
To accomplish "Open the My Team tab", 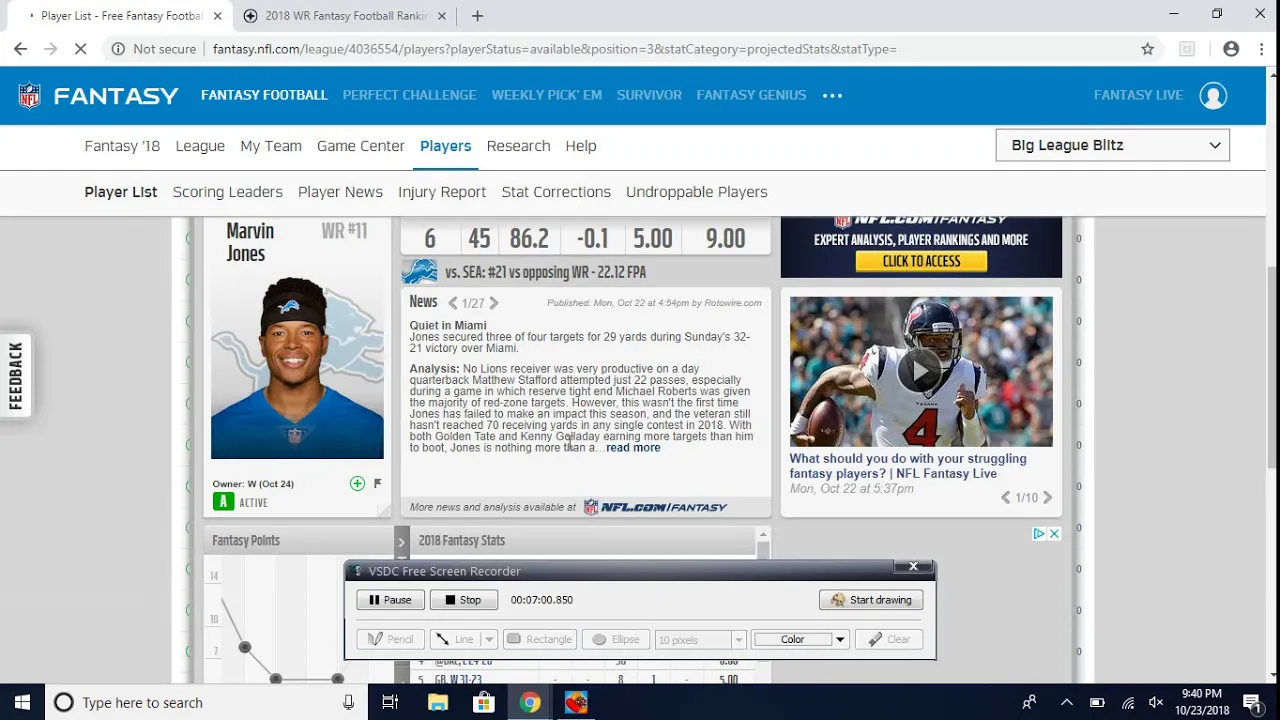I will click(271, 146).
